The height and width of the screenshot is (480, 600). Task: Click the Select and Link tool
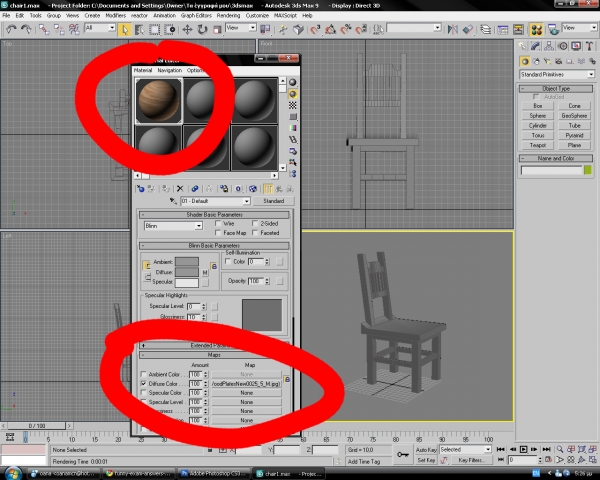point(44,29)
